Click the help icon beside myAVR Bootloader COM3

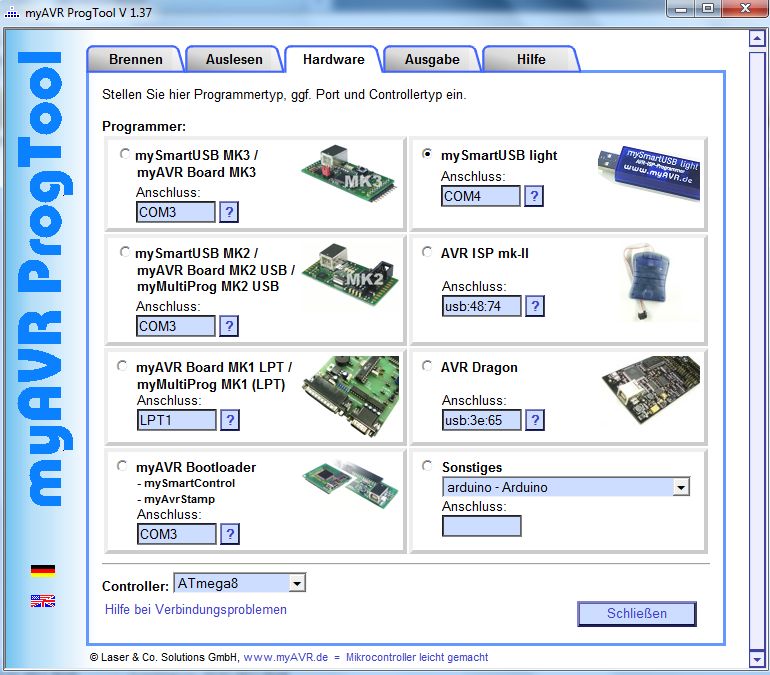(230, 534)
